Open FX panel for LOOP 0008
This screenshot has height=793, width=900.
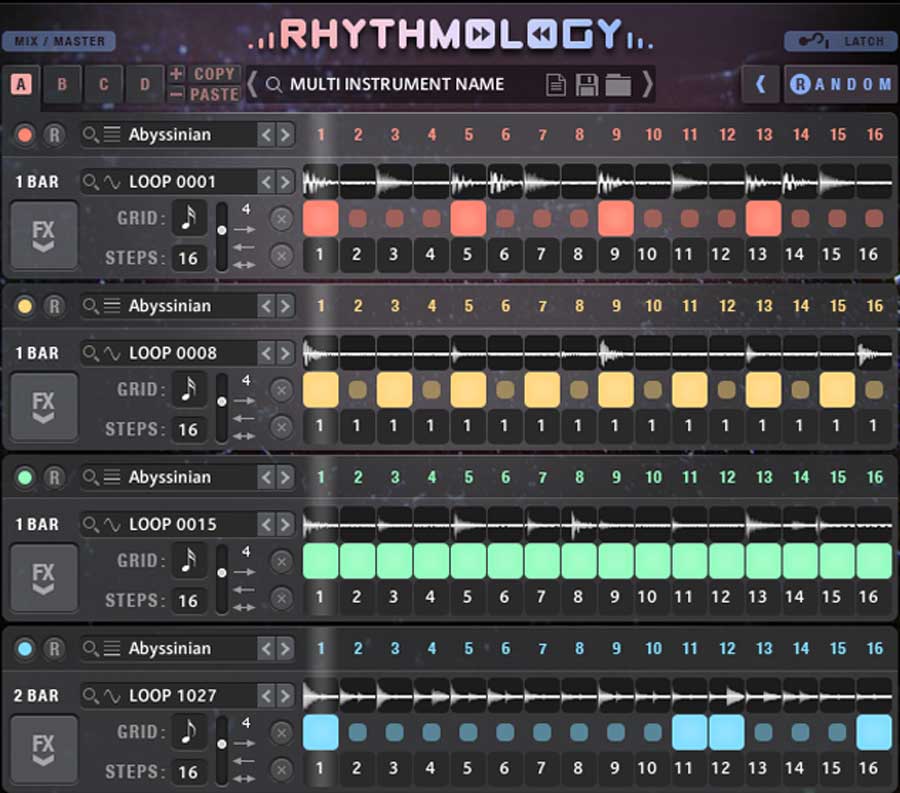click(44, 406)
